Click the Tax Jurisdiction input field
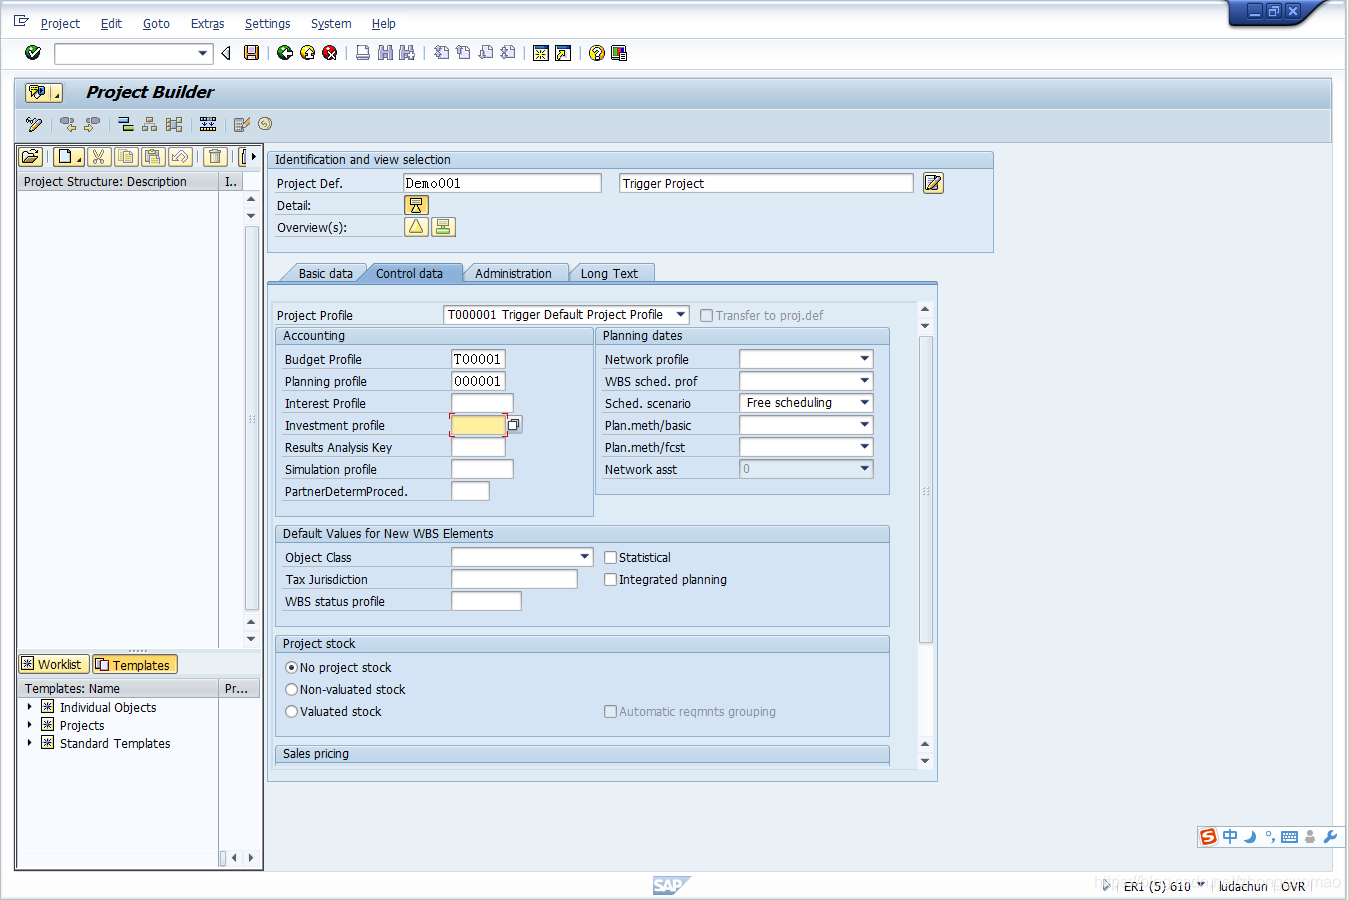Viewport: 1350px width, 900px height. coord(514,579)
